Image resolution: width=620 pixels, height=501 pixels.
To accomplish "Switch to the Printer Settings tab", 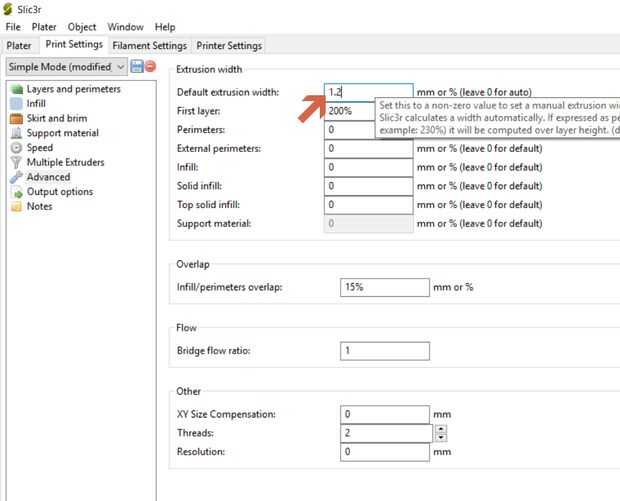I will [229, 45].
